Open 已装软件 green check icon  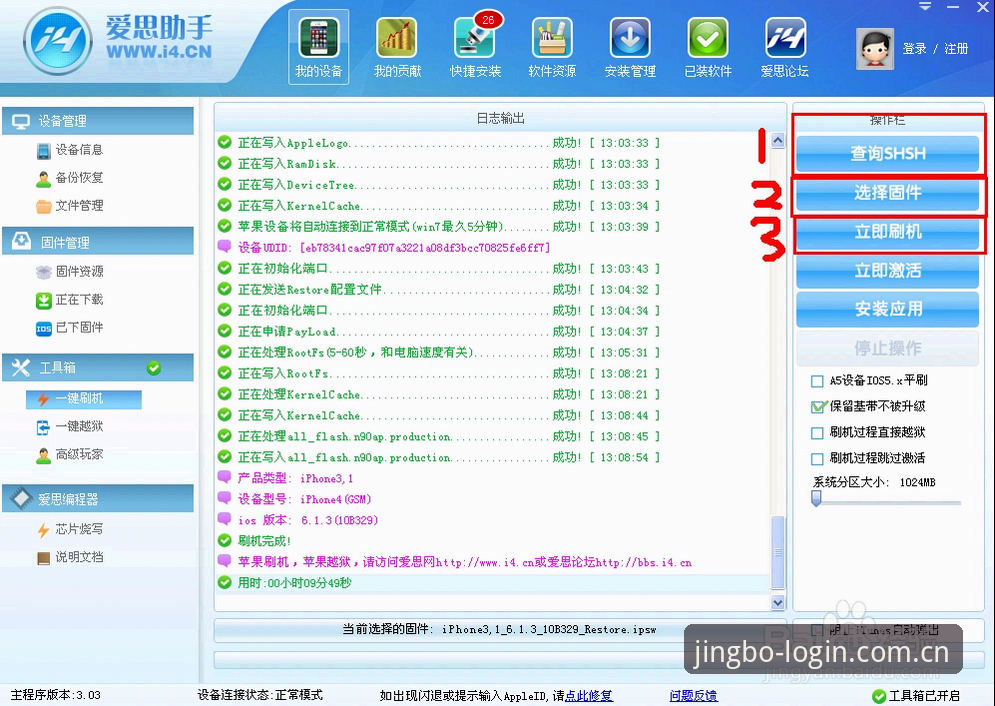click(708, 47)
